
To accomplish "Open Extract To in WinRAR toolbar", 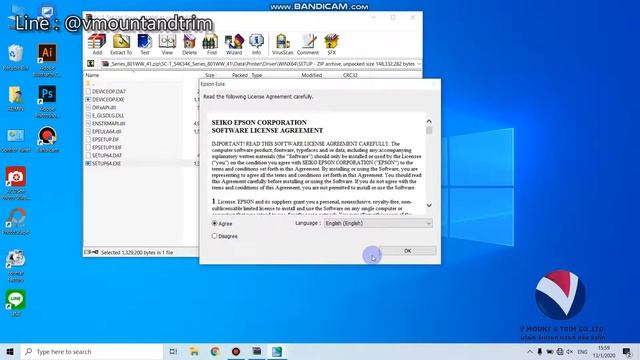I will click(x=121, y=44).
